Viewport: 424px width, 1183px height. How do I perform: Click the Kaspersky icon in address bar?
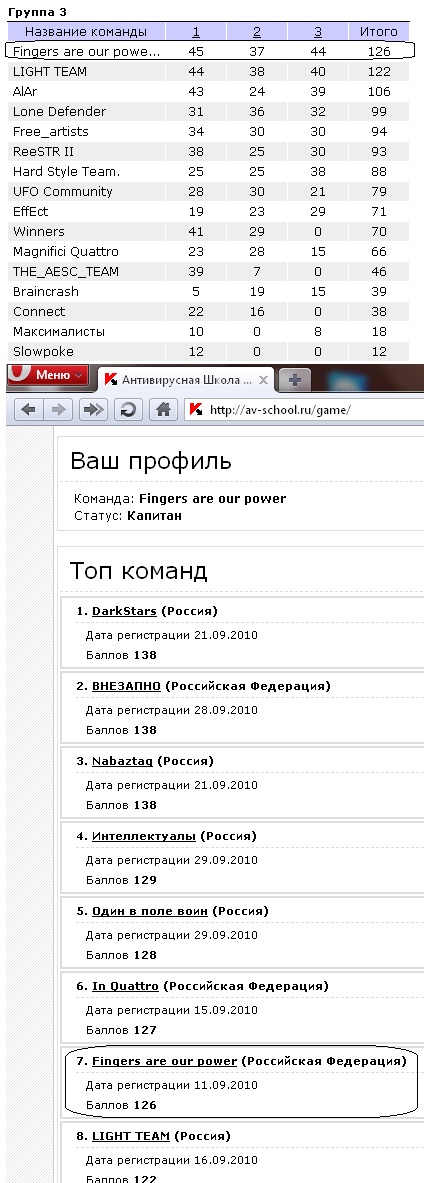click(x=196, y=410)
